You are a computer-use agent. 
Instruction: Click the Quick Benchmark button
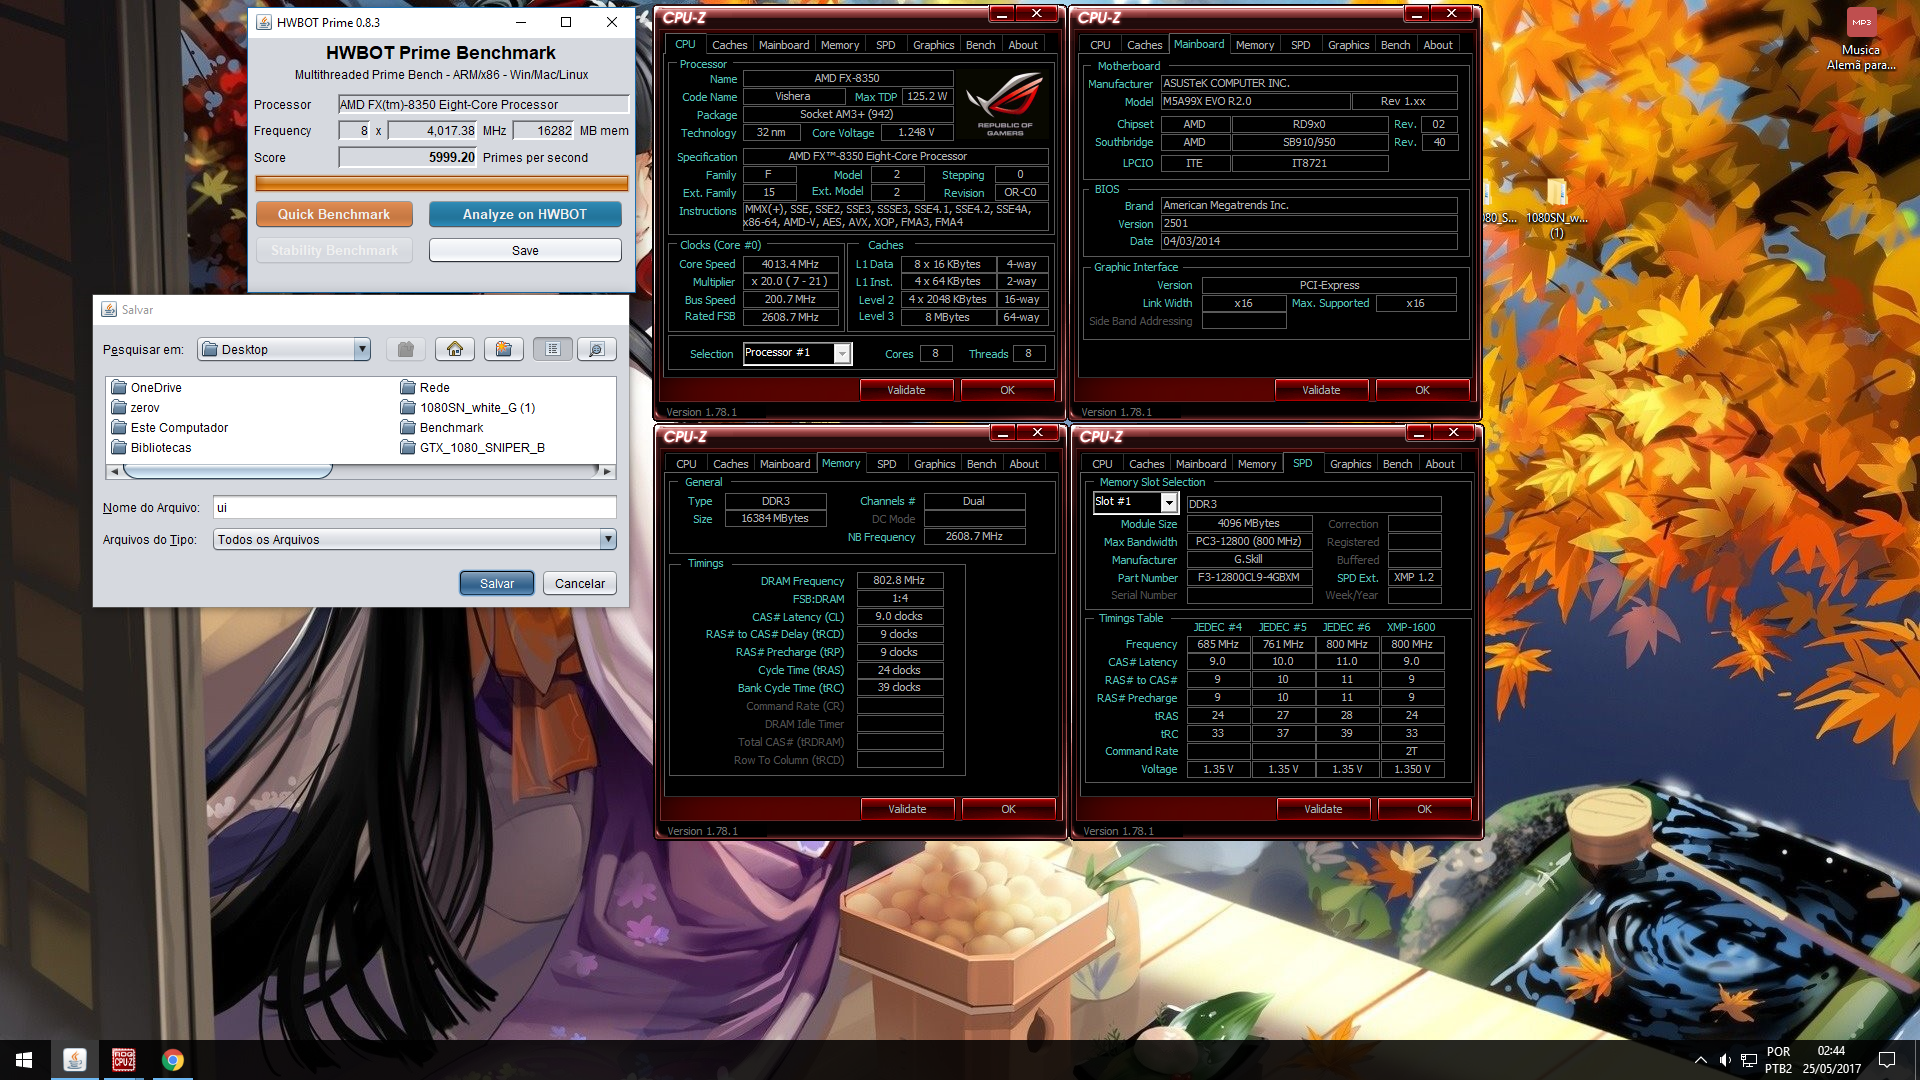334,214
